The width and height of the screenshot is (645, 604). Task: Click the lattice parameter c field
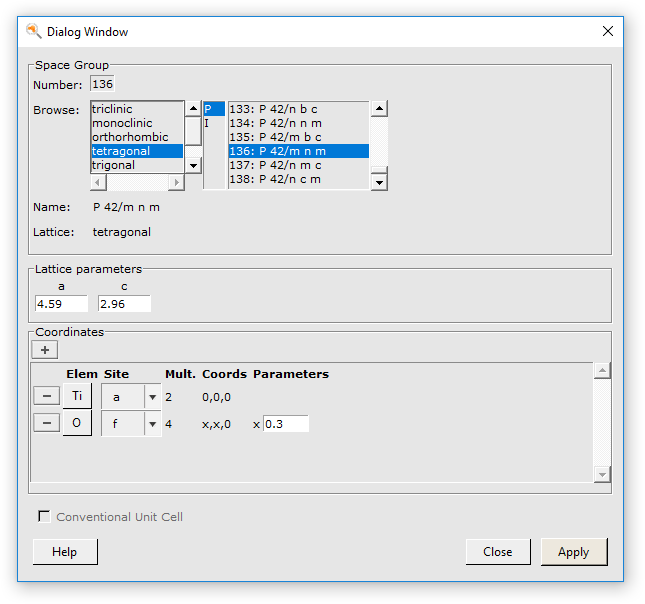[124, 303]
